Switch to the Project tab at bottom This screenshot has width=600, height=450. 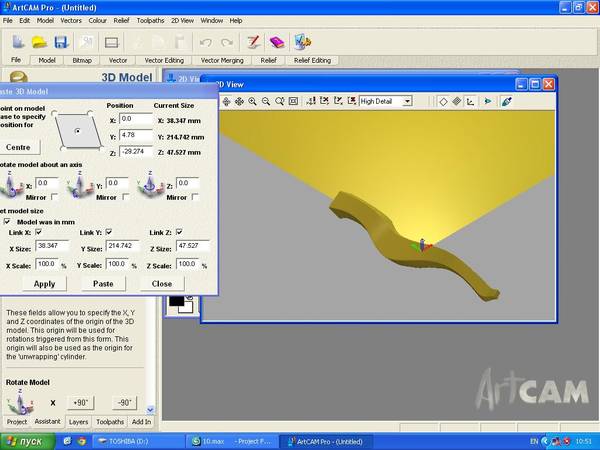coord(17,422)
